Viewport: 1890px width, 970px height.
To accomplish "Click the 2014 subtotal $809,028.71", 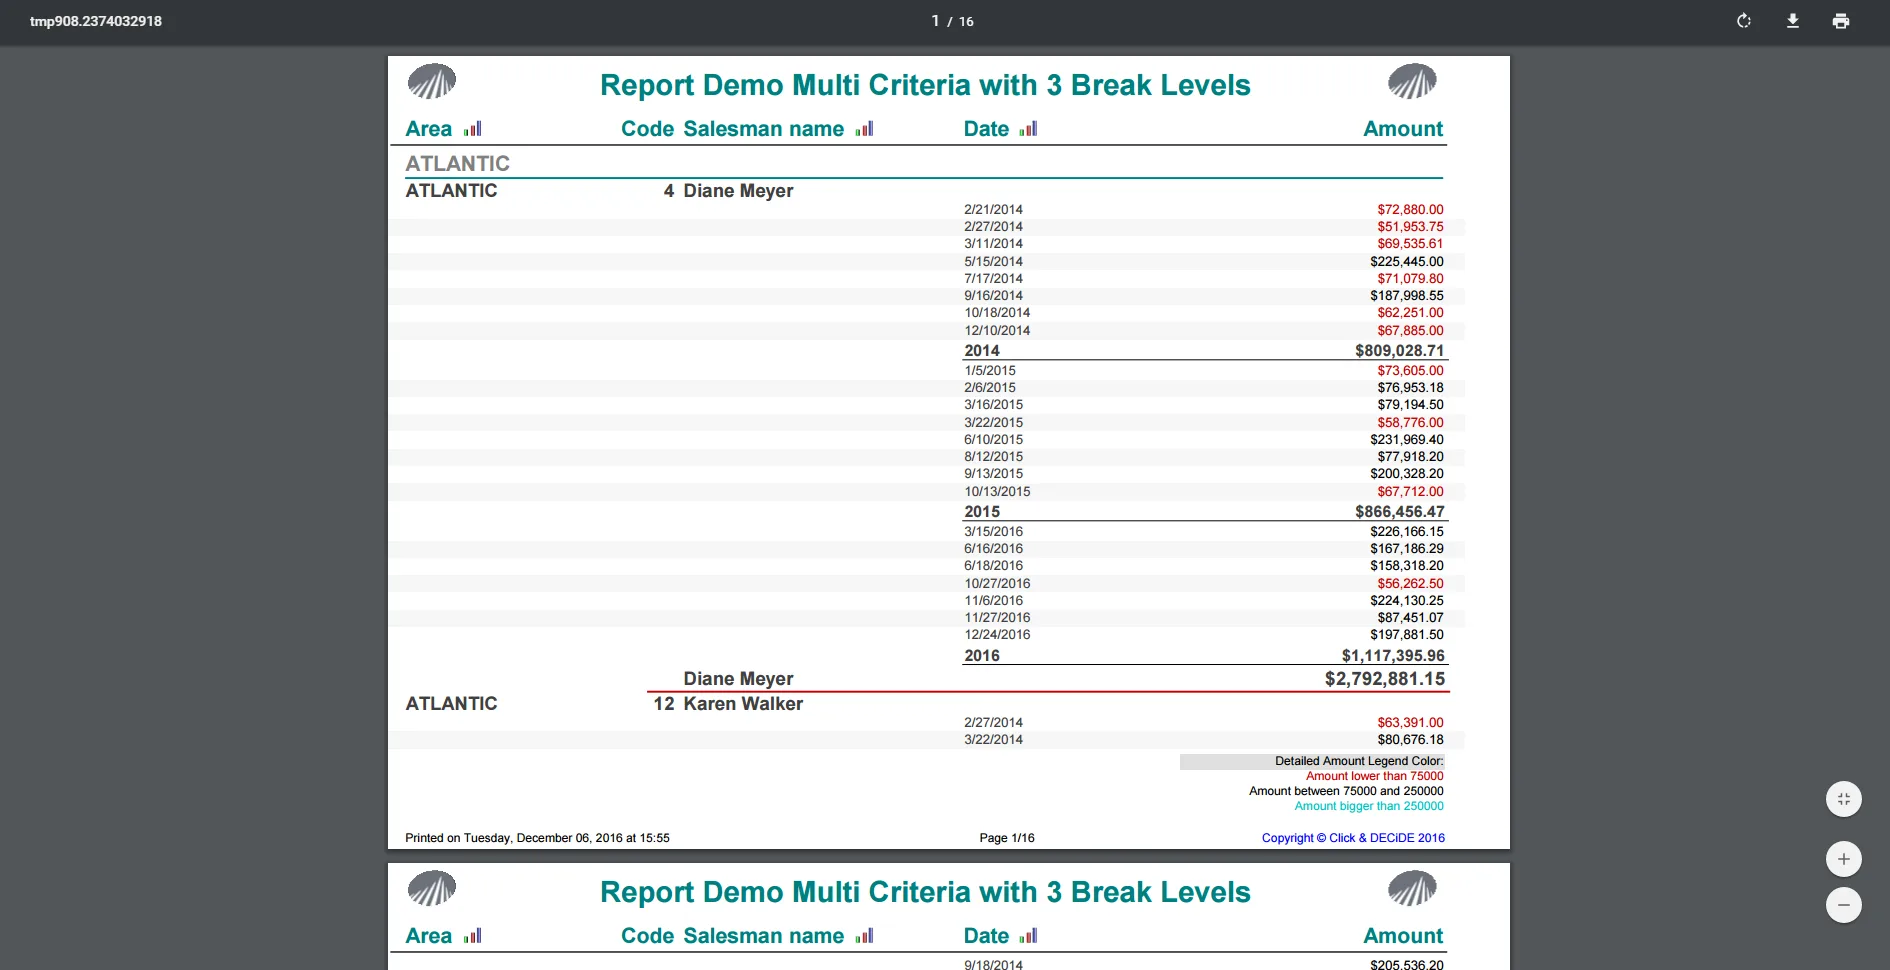I will point(1400,351).
